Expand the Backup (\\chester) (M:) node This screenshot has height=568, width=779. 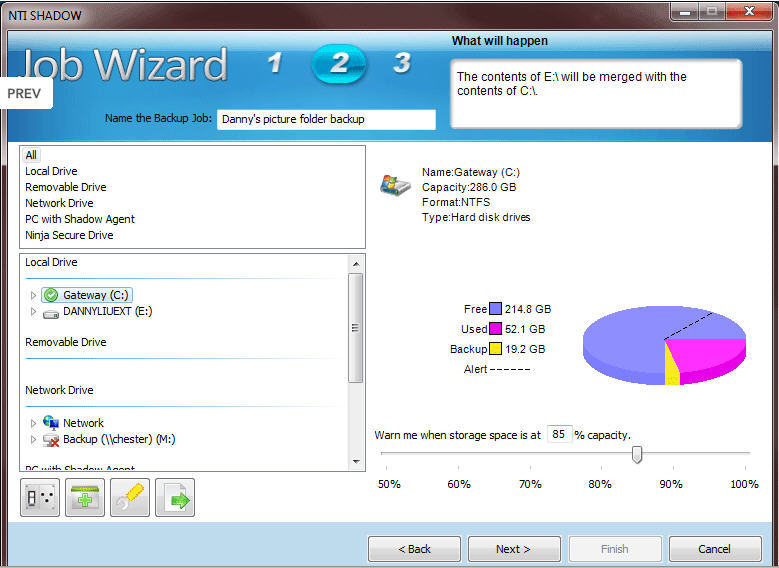click(x=33, y=439)
